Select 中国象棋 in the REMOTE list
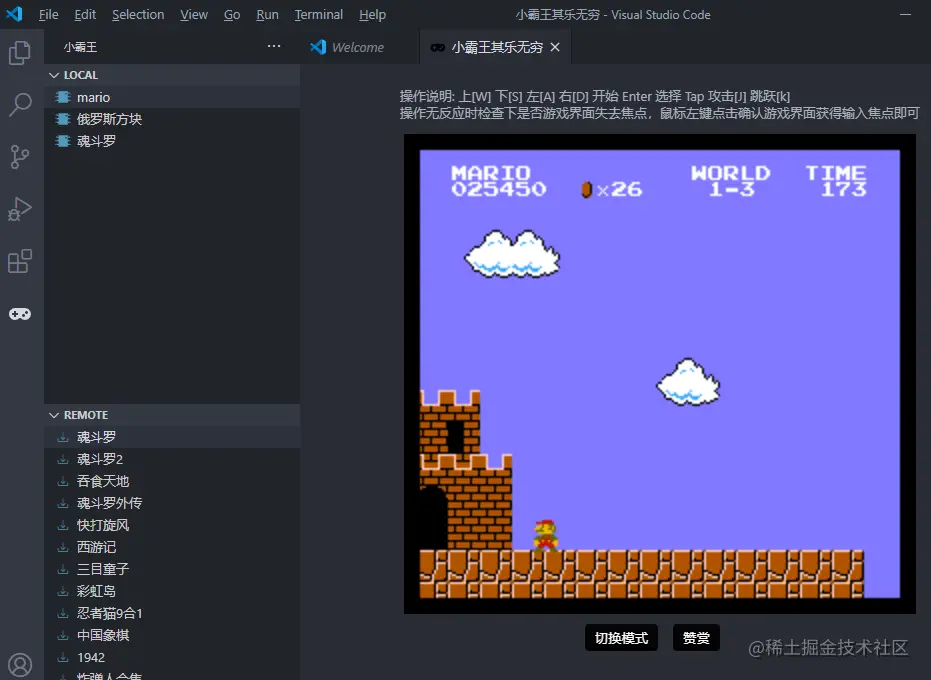Screen dimensions: 931x680 tap(172, 635)
